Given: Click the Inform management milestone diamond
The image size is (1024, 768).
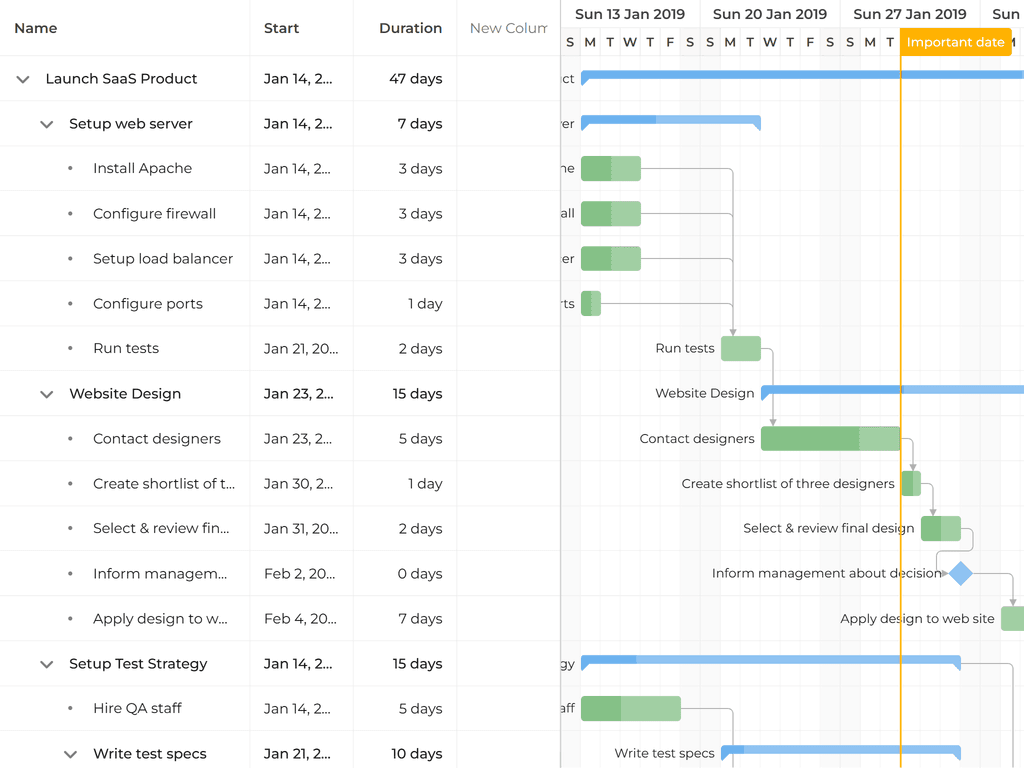Looking at the screenshot, I should pos(960,573).
